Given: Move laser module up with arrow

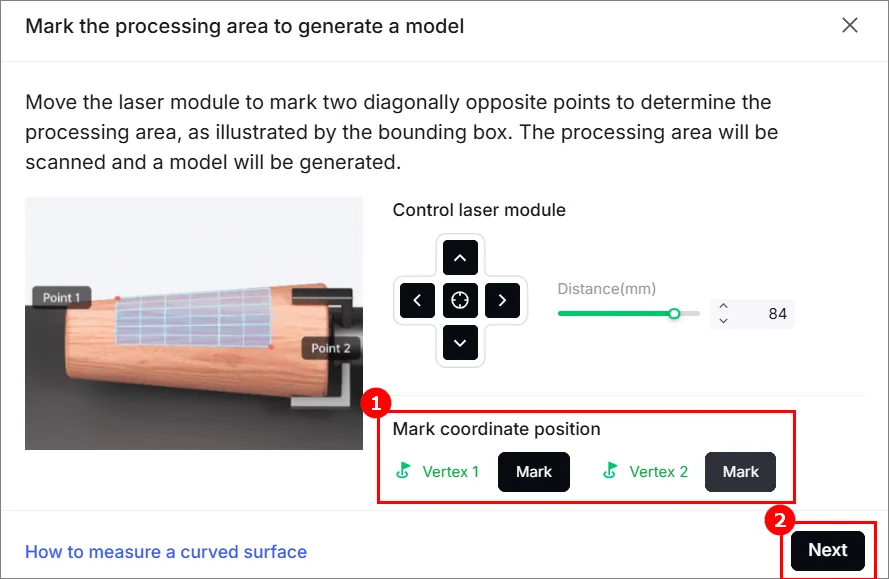Looking at the screenshot, I should [x=460, y=257].
